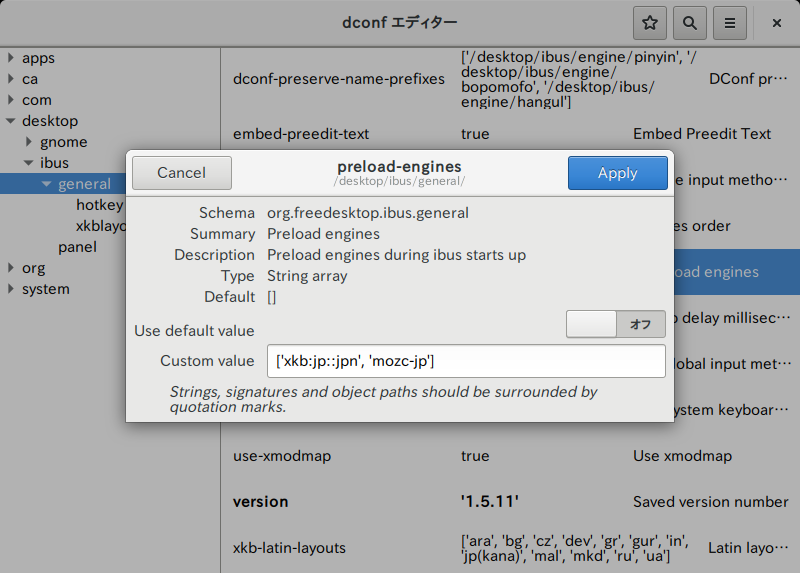Click the preload-engines dialog title
The width and height of the screenshot is (800, 573).
pos(399,167)
